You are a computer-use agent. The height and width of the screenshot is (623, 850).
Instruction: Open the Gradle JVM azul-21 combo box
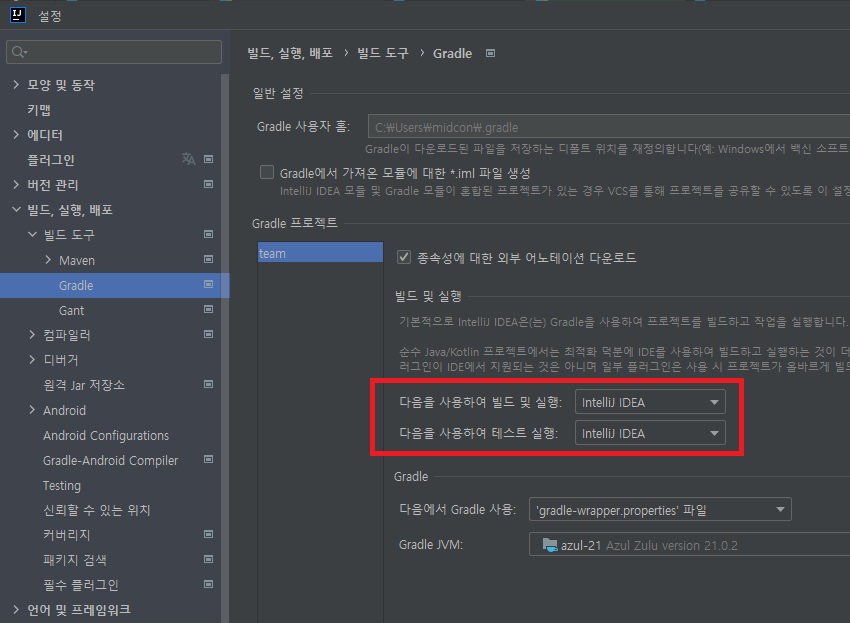690,544
